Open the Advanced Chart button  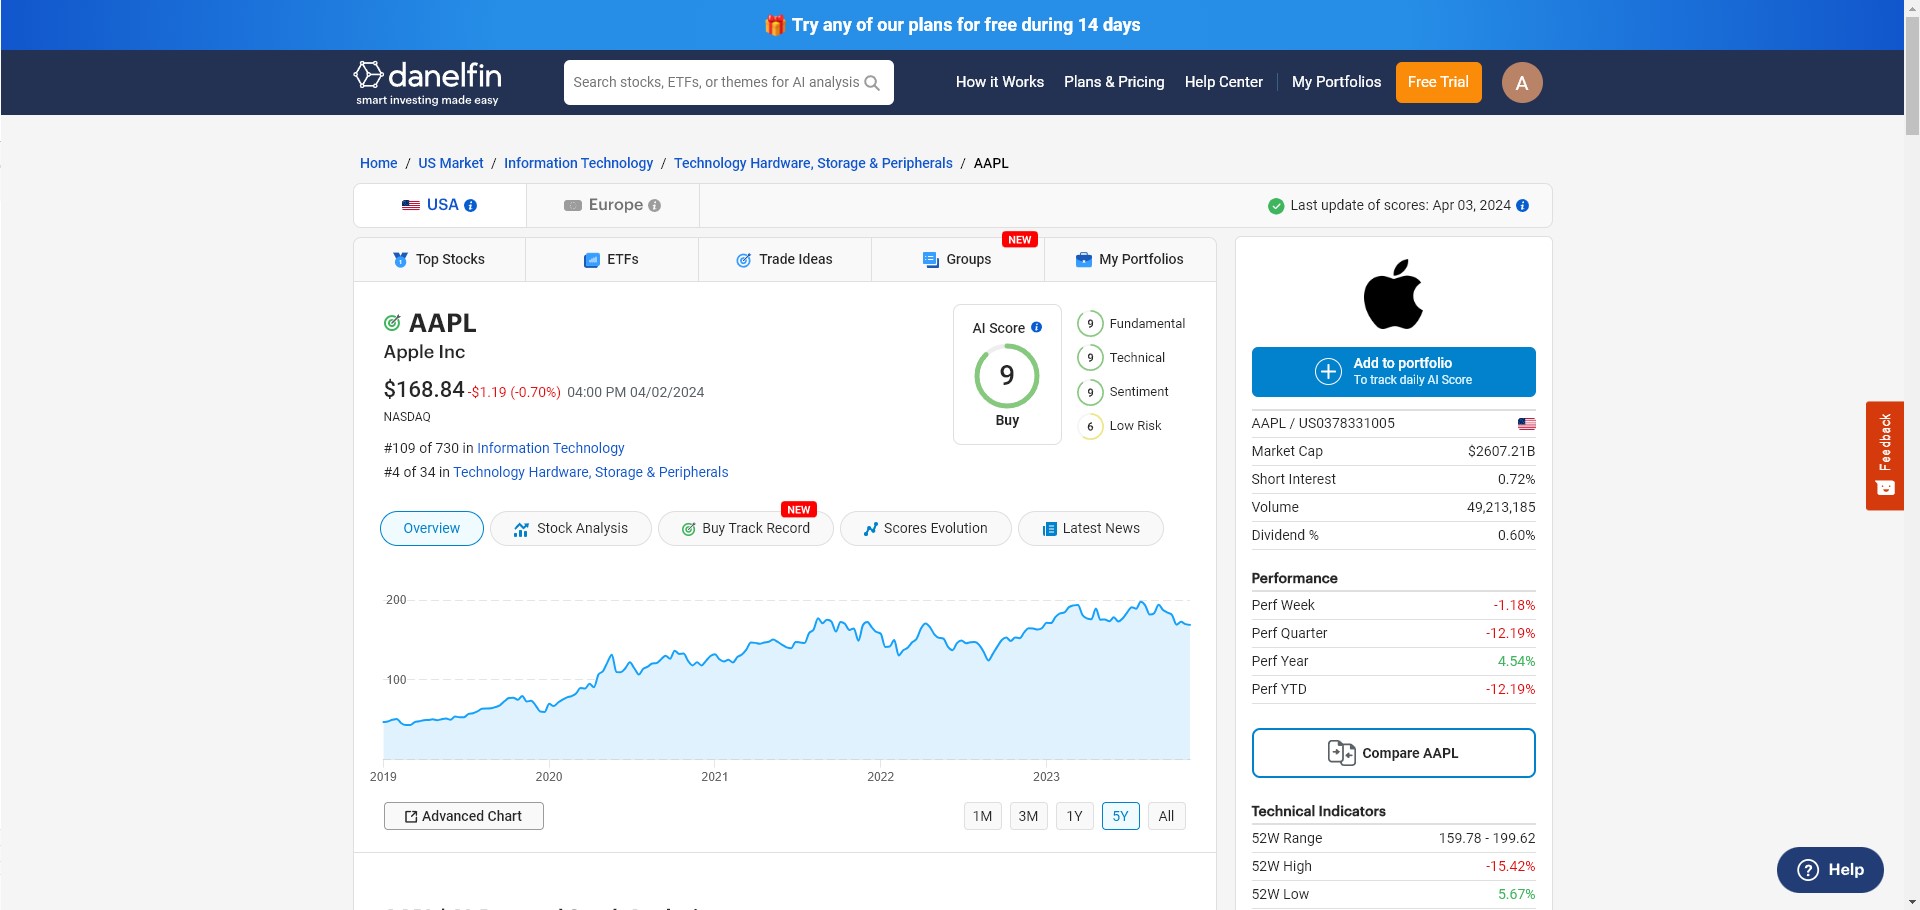[464, 816]
